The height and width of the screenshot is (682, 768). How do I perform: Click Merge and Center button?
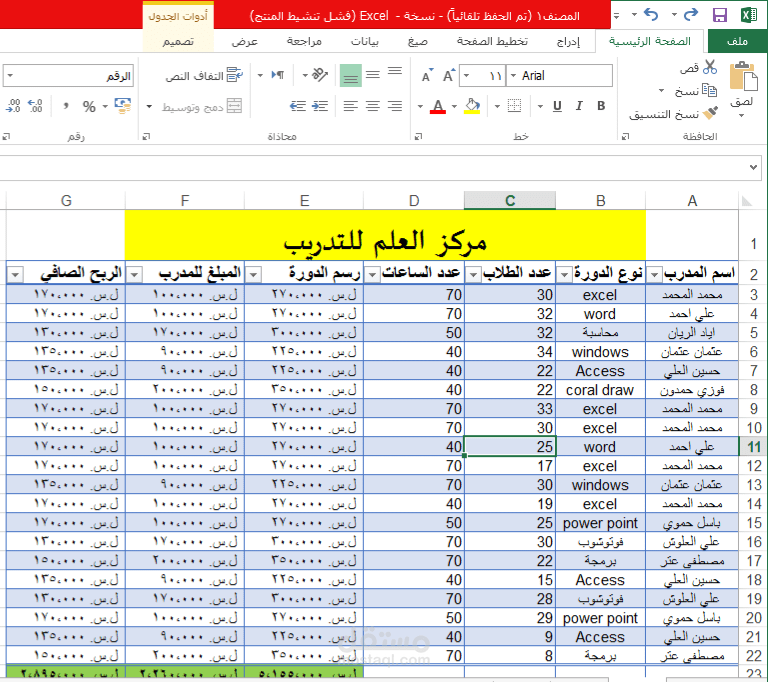(202, 106)
